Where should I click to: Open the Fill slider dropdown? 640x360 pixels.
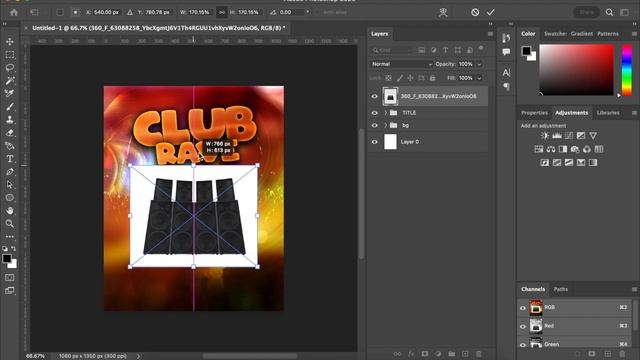click(479, 78)
